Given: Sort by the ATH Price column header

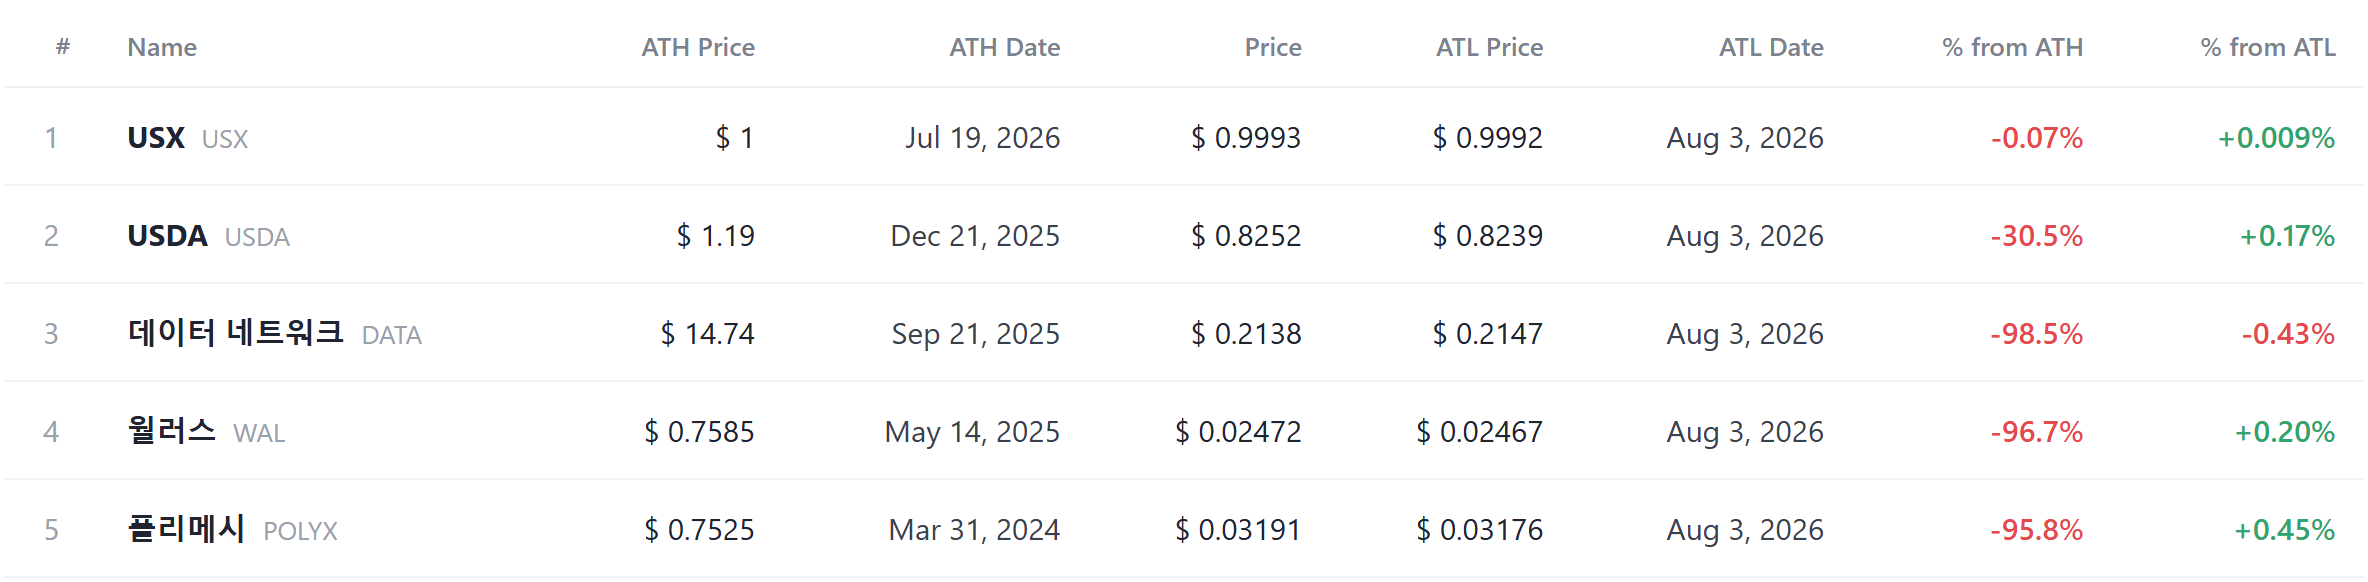Looking at the screenshot, I should point(698,47).
